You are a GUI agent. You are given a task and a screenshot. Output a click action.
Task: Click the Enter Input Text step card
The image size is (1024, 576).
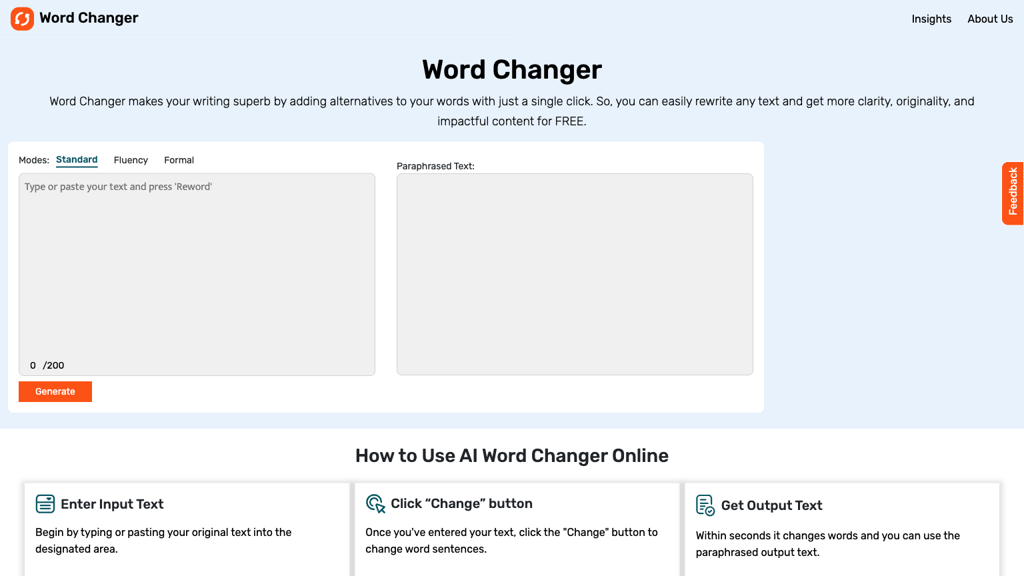(x=187, y=530)
